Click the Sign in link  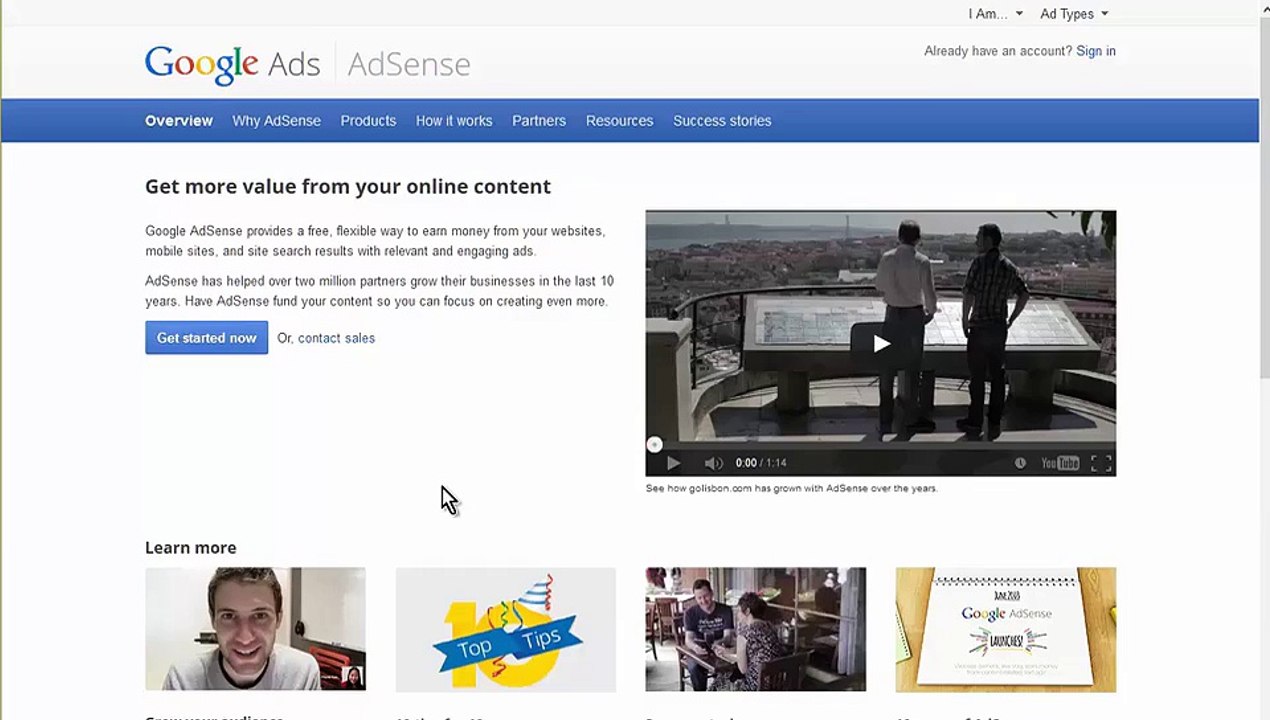(x=1096, y=51)
